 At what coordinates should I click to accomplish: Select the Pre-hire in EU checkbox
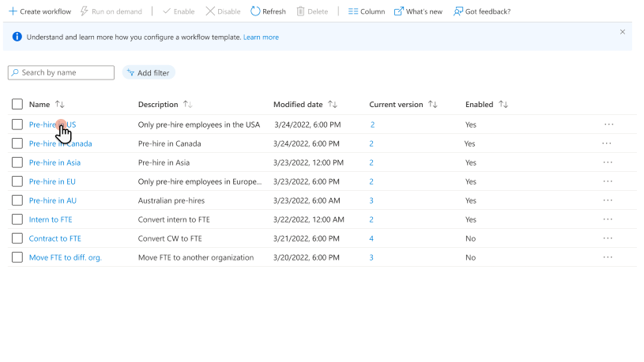[17, 181]
